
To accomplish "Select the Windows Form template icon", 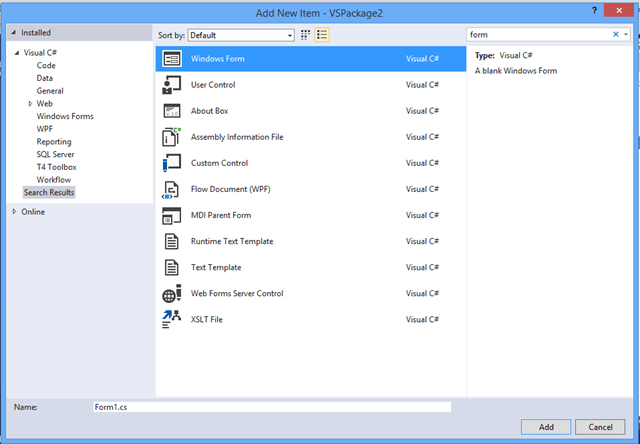I will click(x=172, y=59).
